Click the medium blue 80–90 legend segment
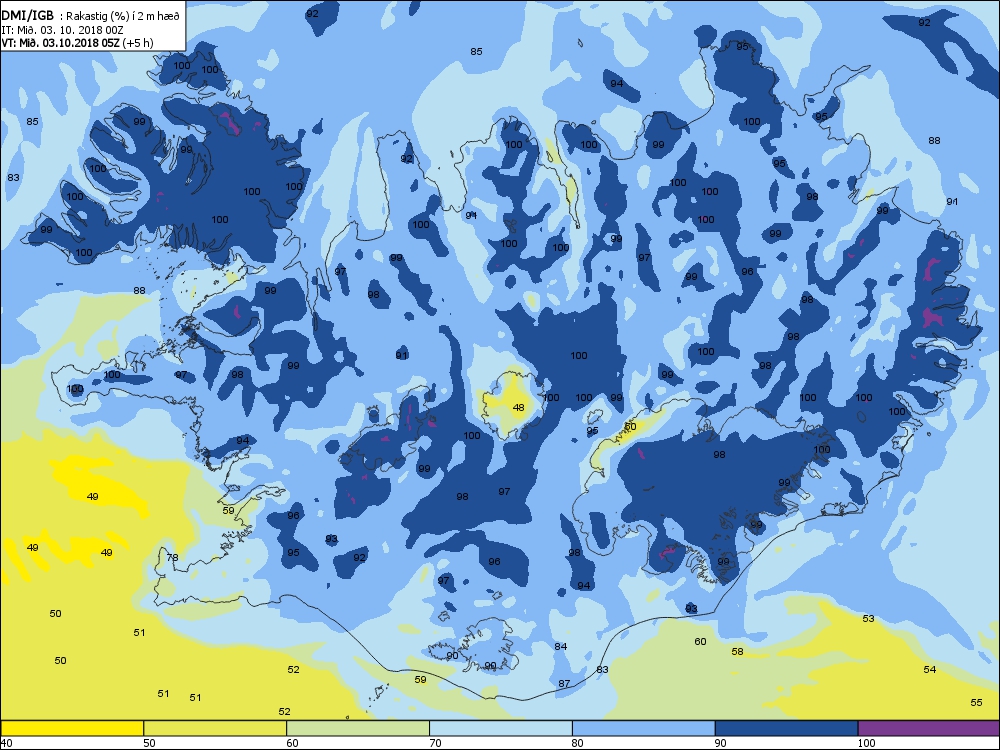The height and width of the screenshot is (750, 1000). 643,728
